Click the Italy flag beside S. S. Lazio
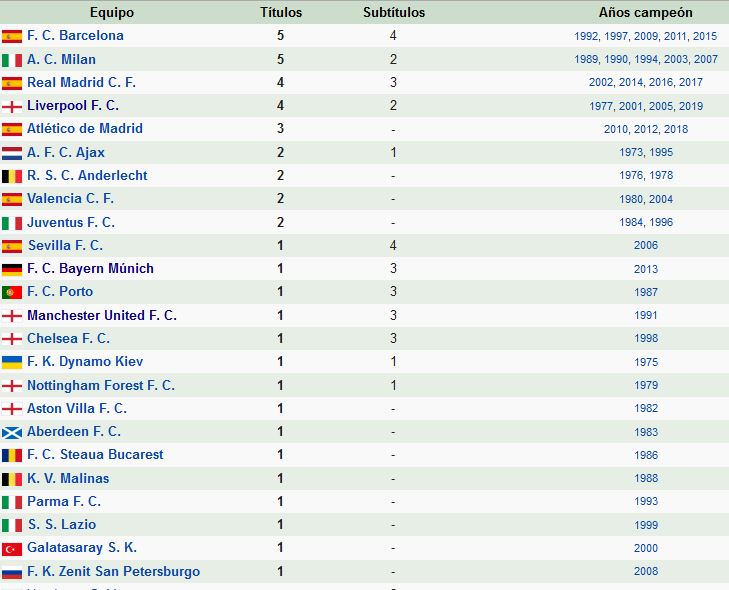This screenshot has width=729, height=590. click(12, 525)
